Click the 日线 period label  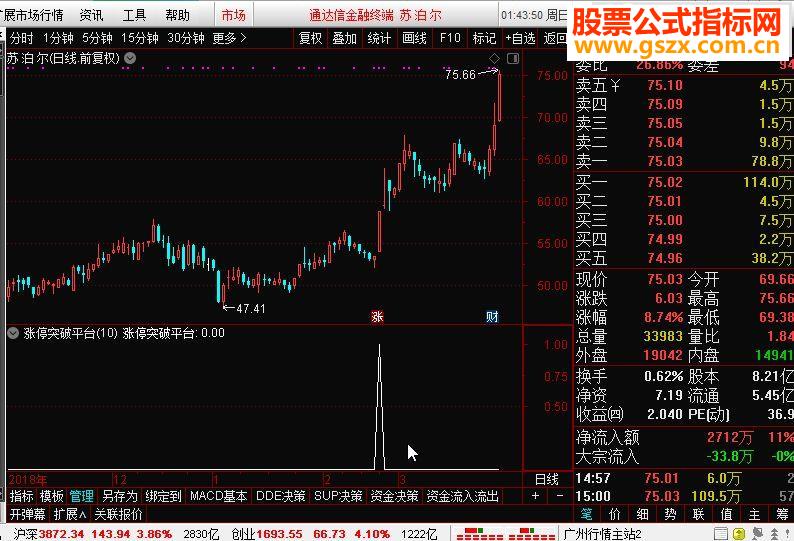pos(547,479)
